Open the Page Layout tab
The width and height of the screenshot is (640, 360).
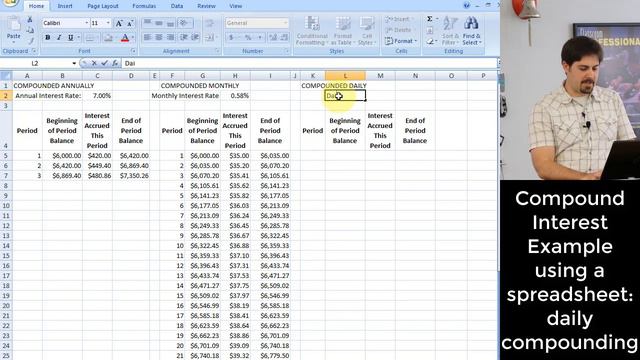[x=103, y=6]
